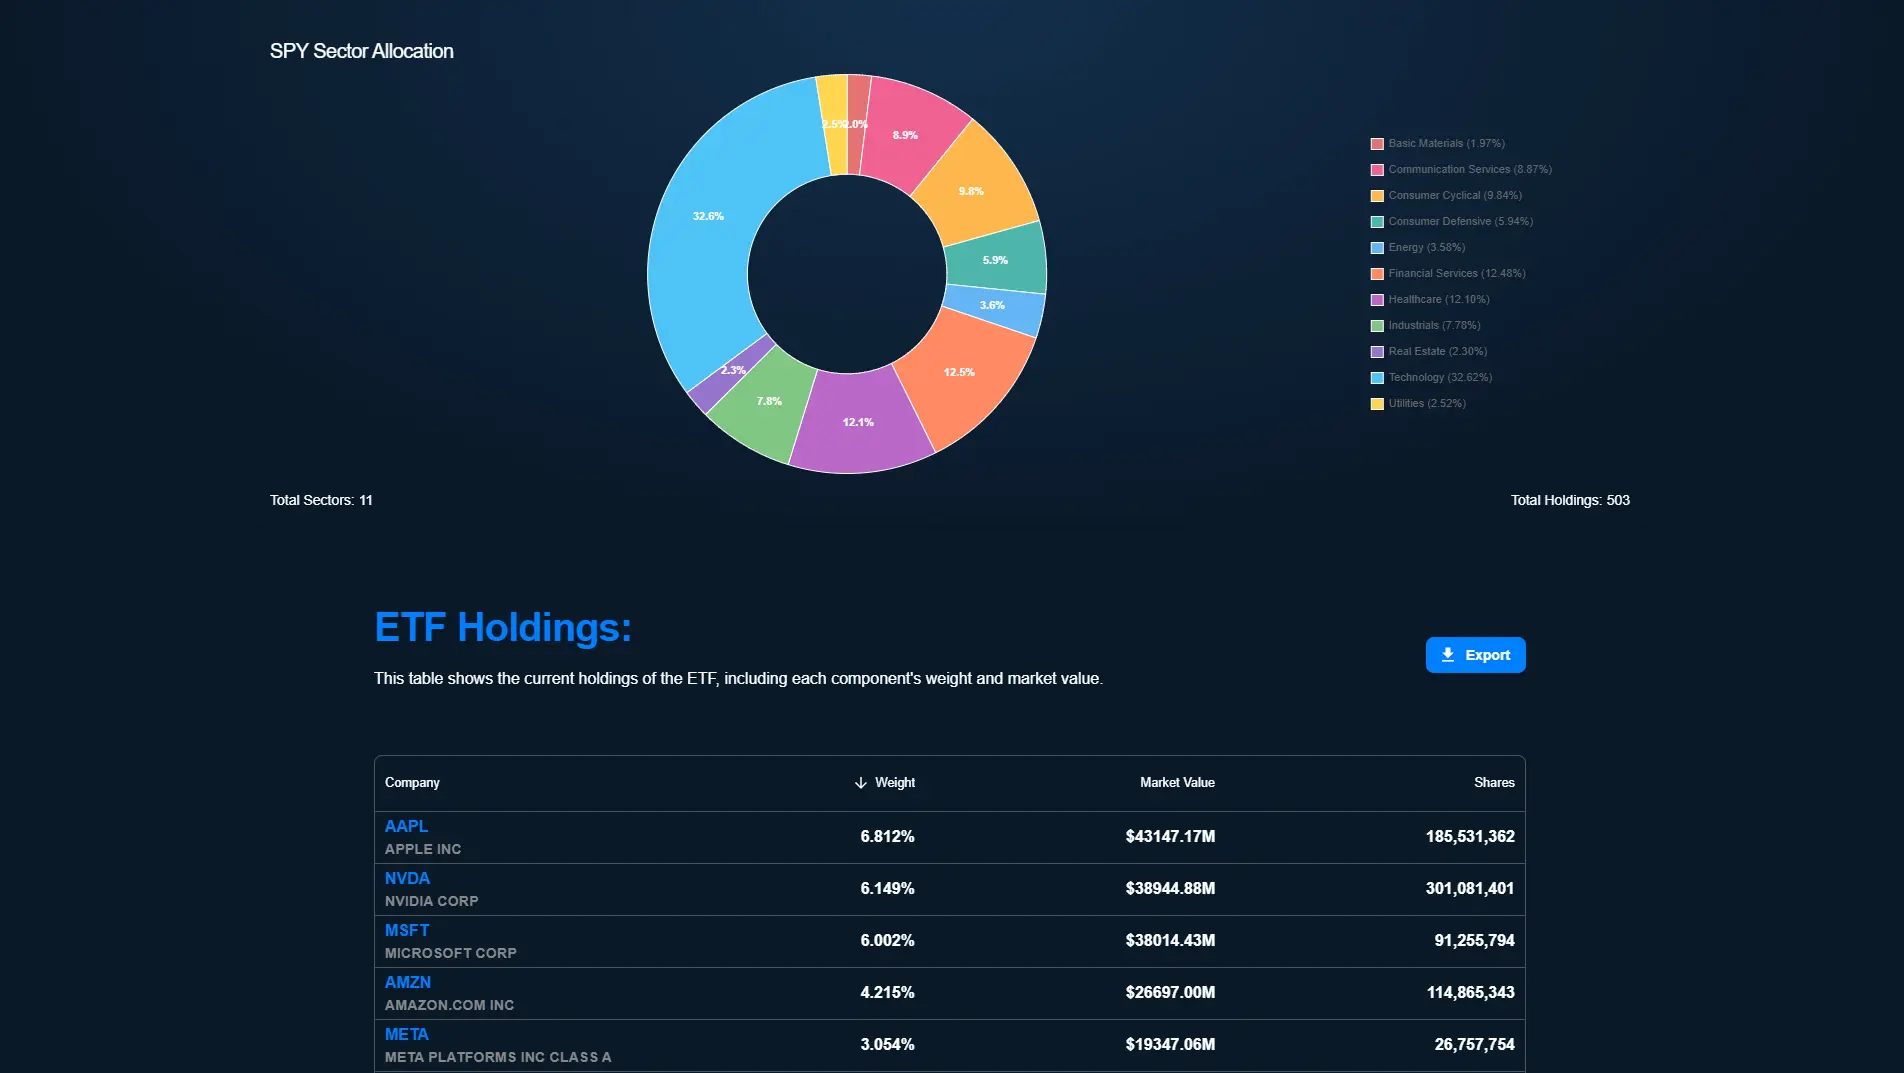The image size is (1904, 1073).
Task: Click the MICROSOFT CORP company name
Action: [x=451, y=953]
